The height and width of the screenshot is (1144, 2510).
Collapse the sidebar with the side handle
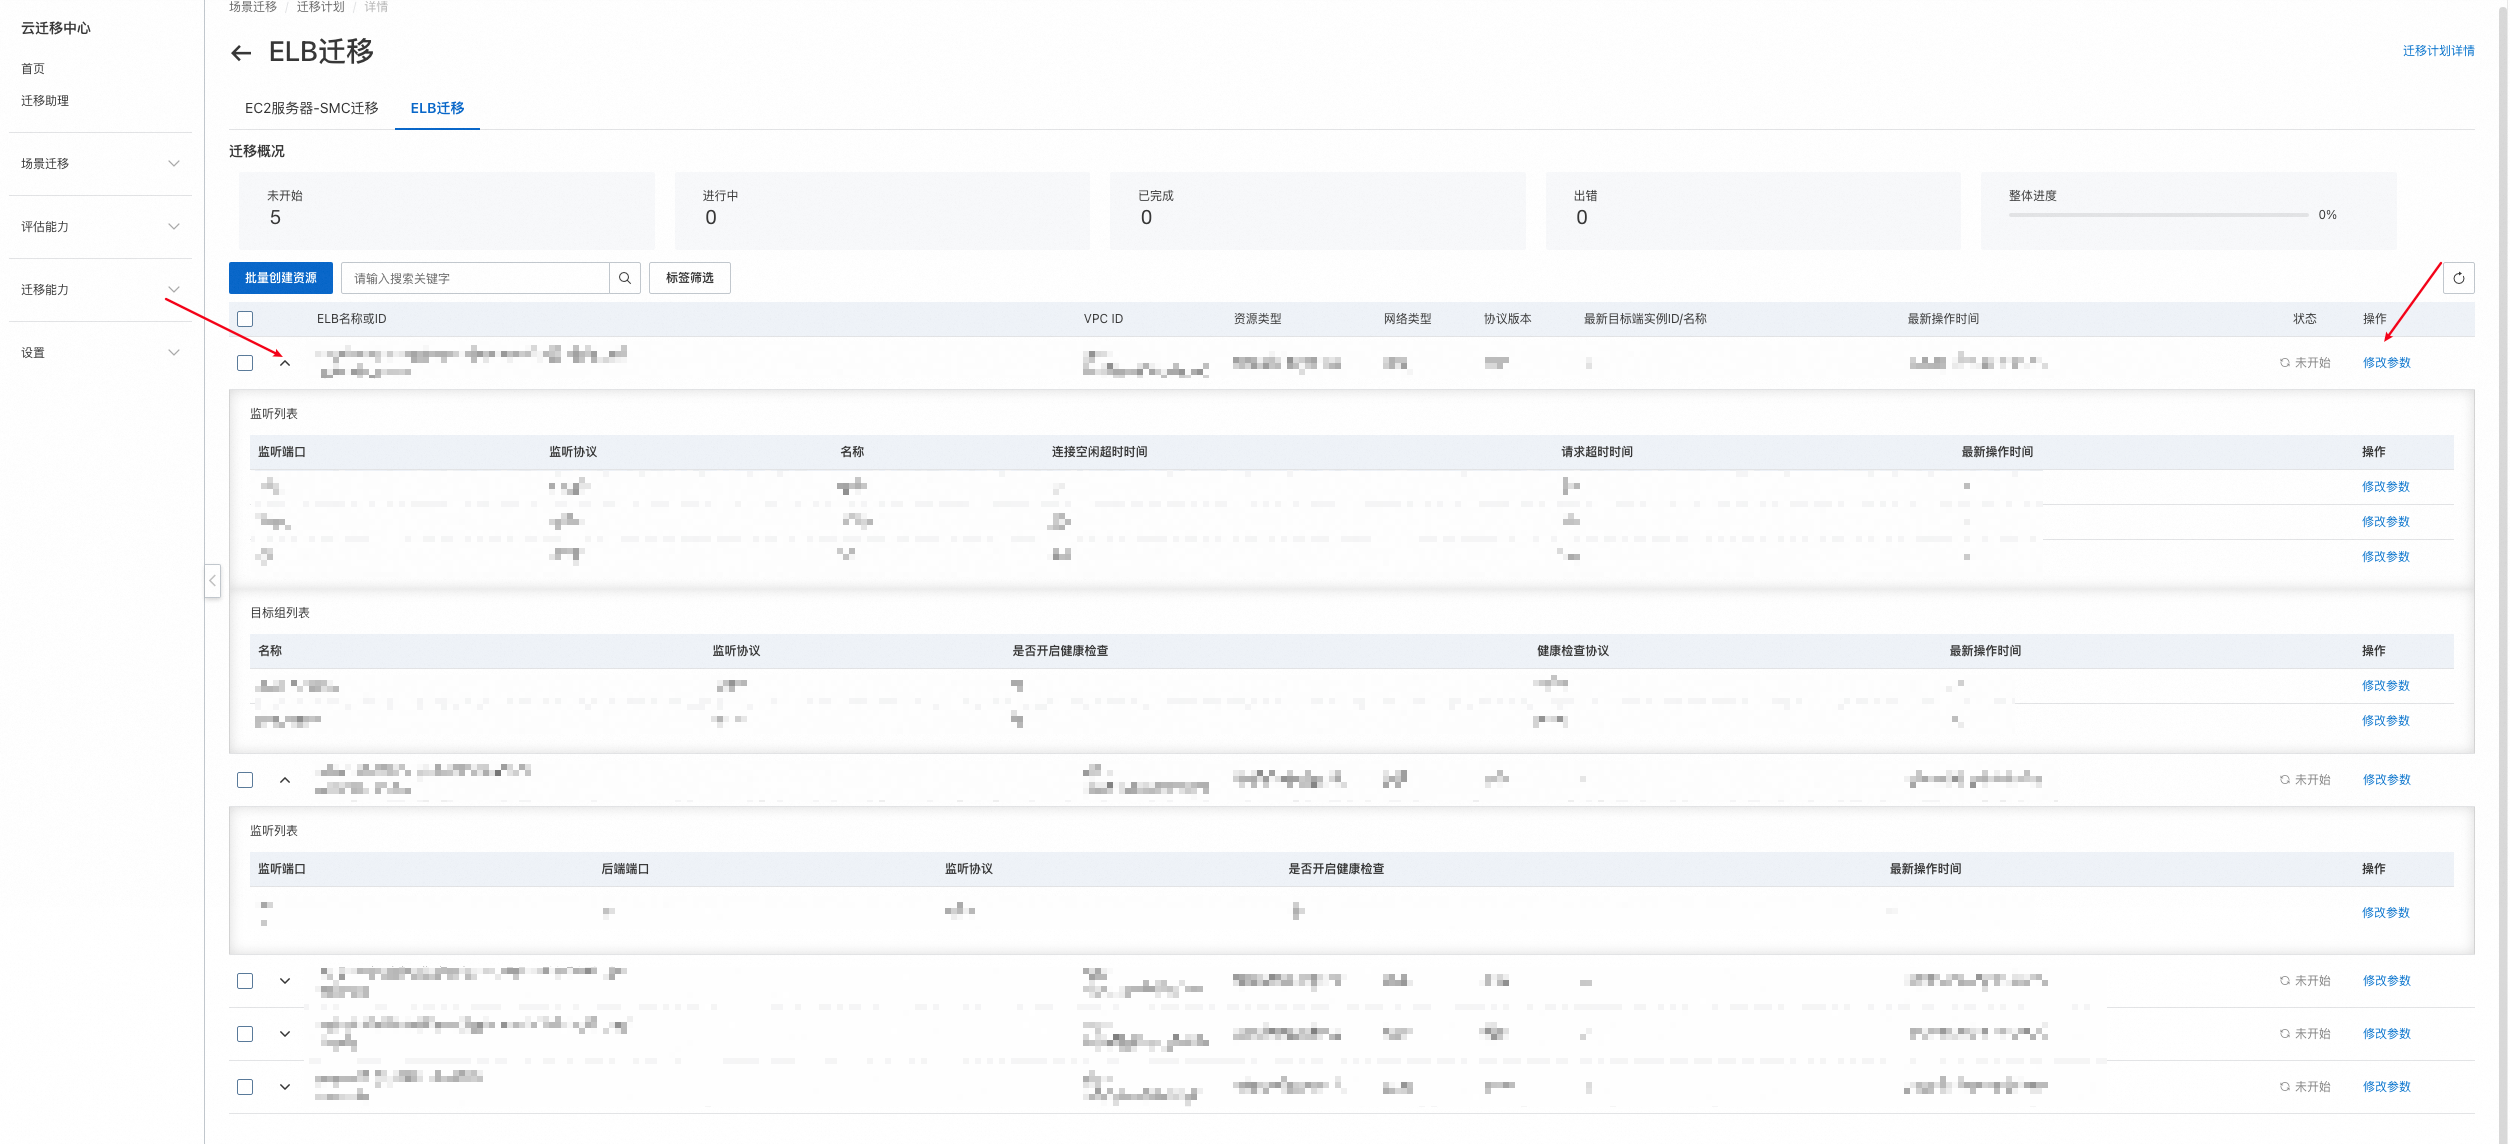coord(212,581)
